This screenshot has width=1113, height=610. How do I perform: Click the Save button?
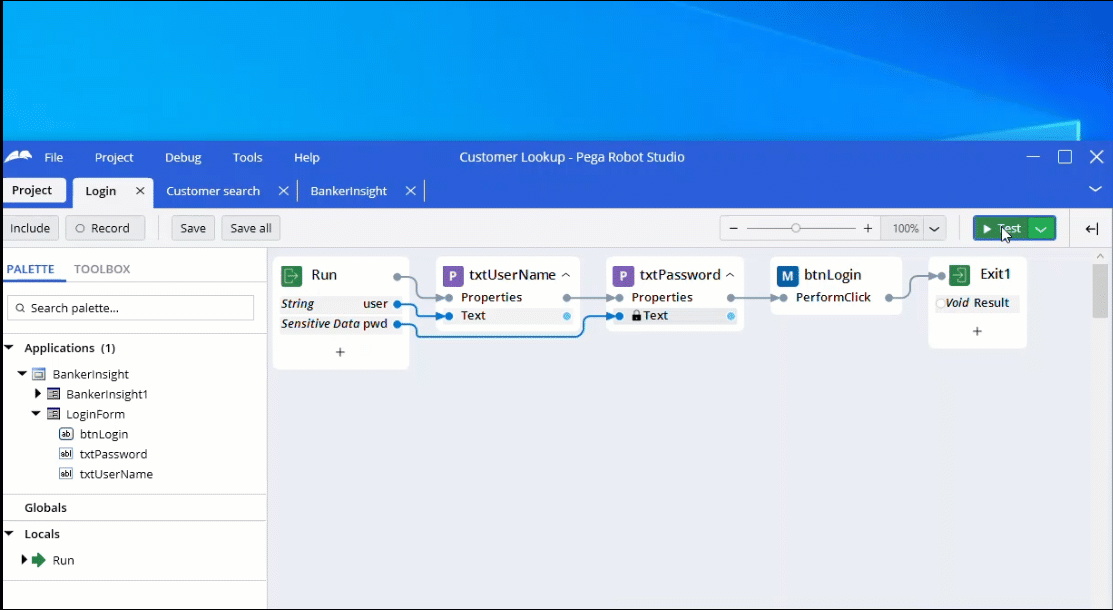[x=193, y=229]
